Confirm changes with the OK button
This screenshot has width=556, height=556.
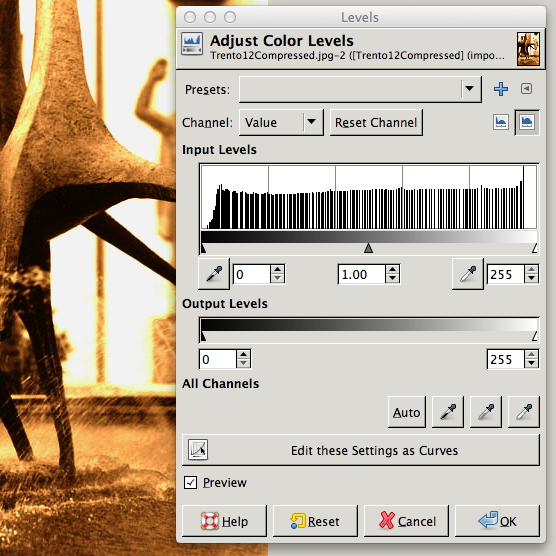pos(497,521)
